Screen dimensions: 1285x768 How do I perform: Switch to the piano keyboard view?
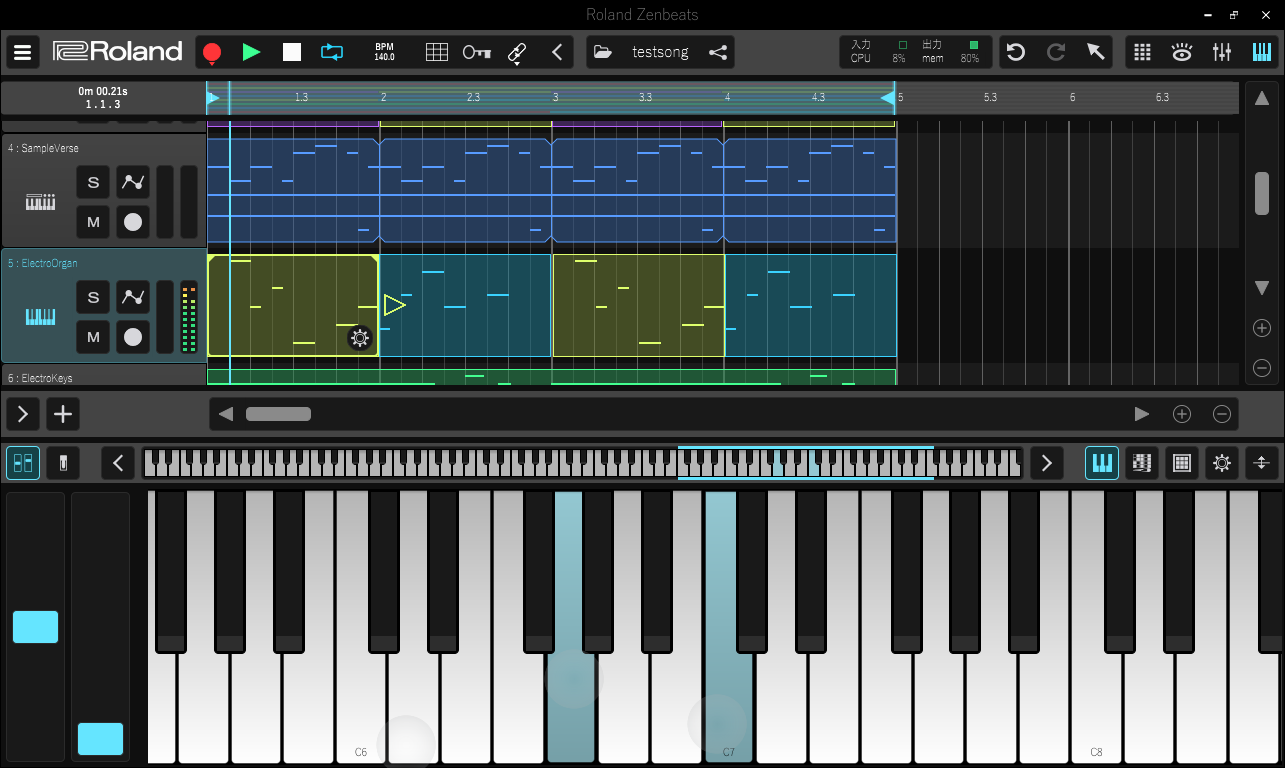1102,463
